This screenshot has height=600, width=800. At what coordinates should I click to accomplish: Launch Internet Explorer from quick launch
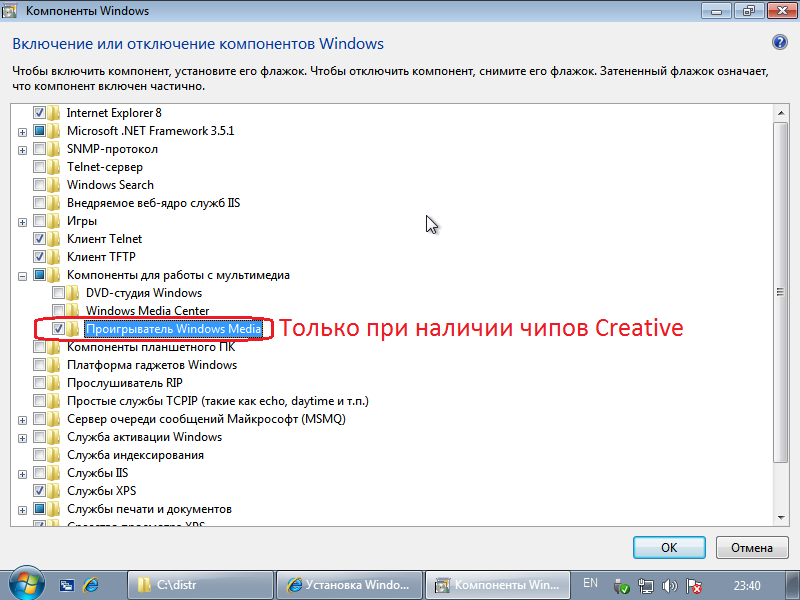(91, 584)
